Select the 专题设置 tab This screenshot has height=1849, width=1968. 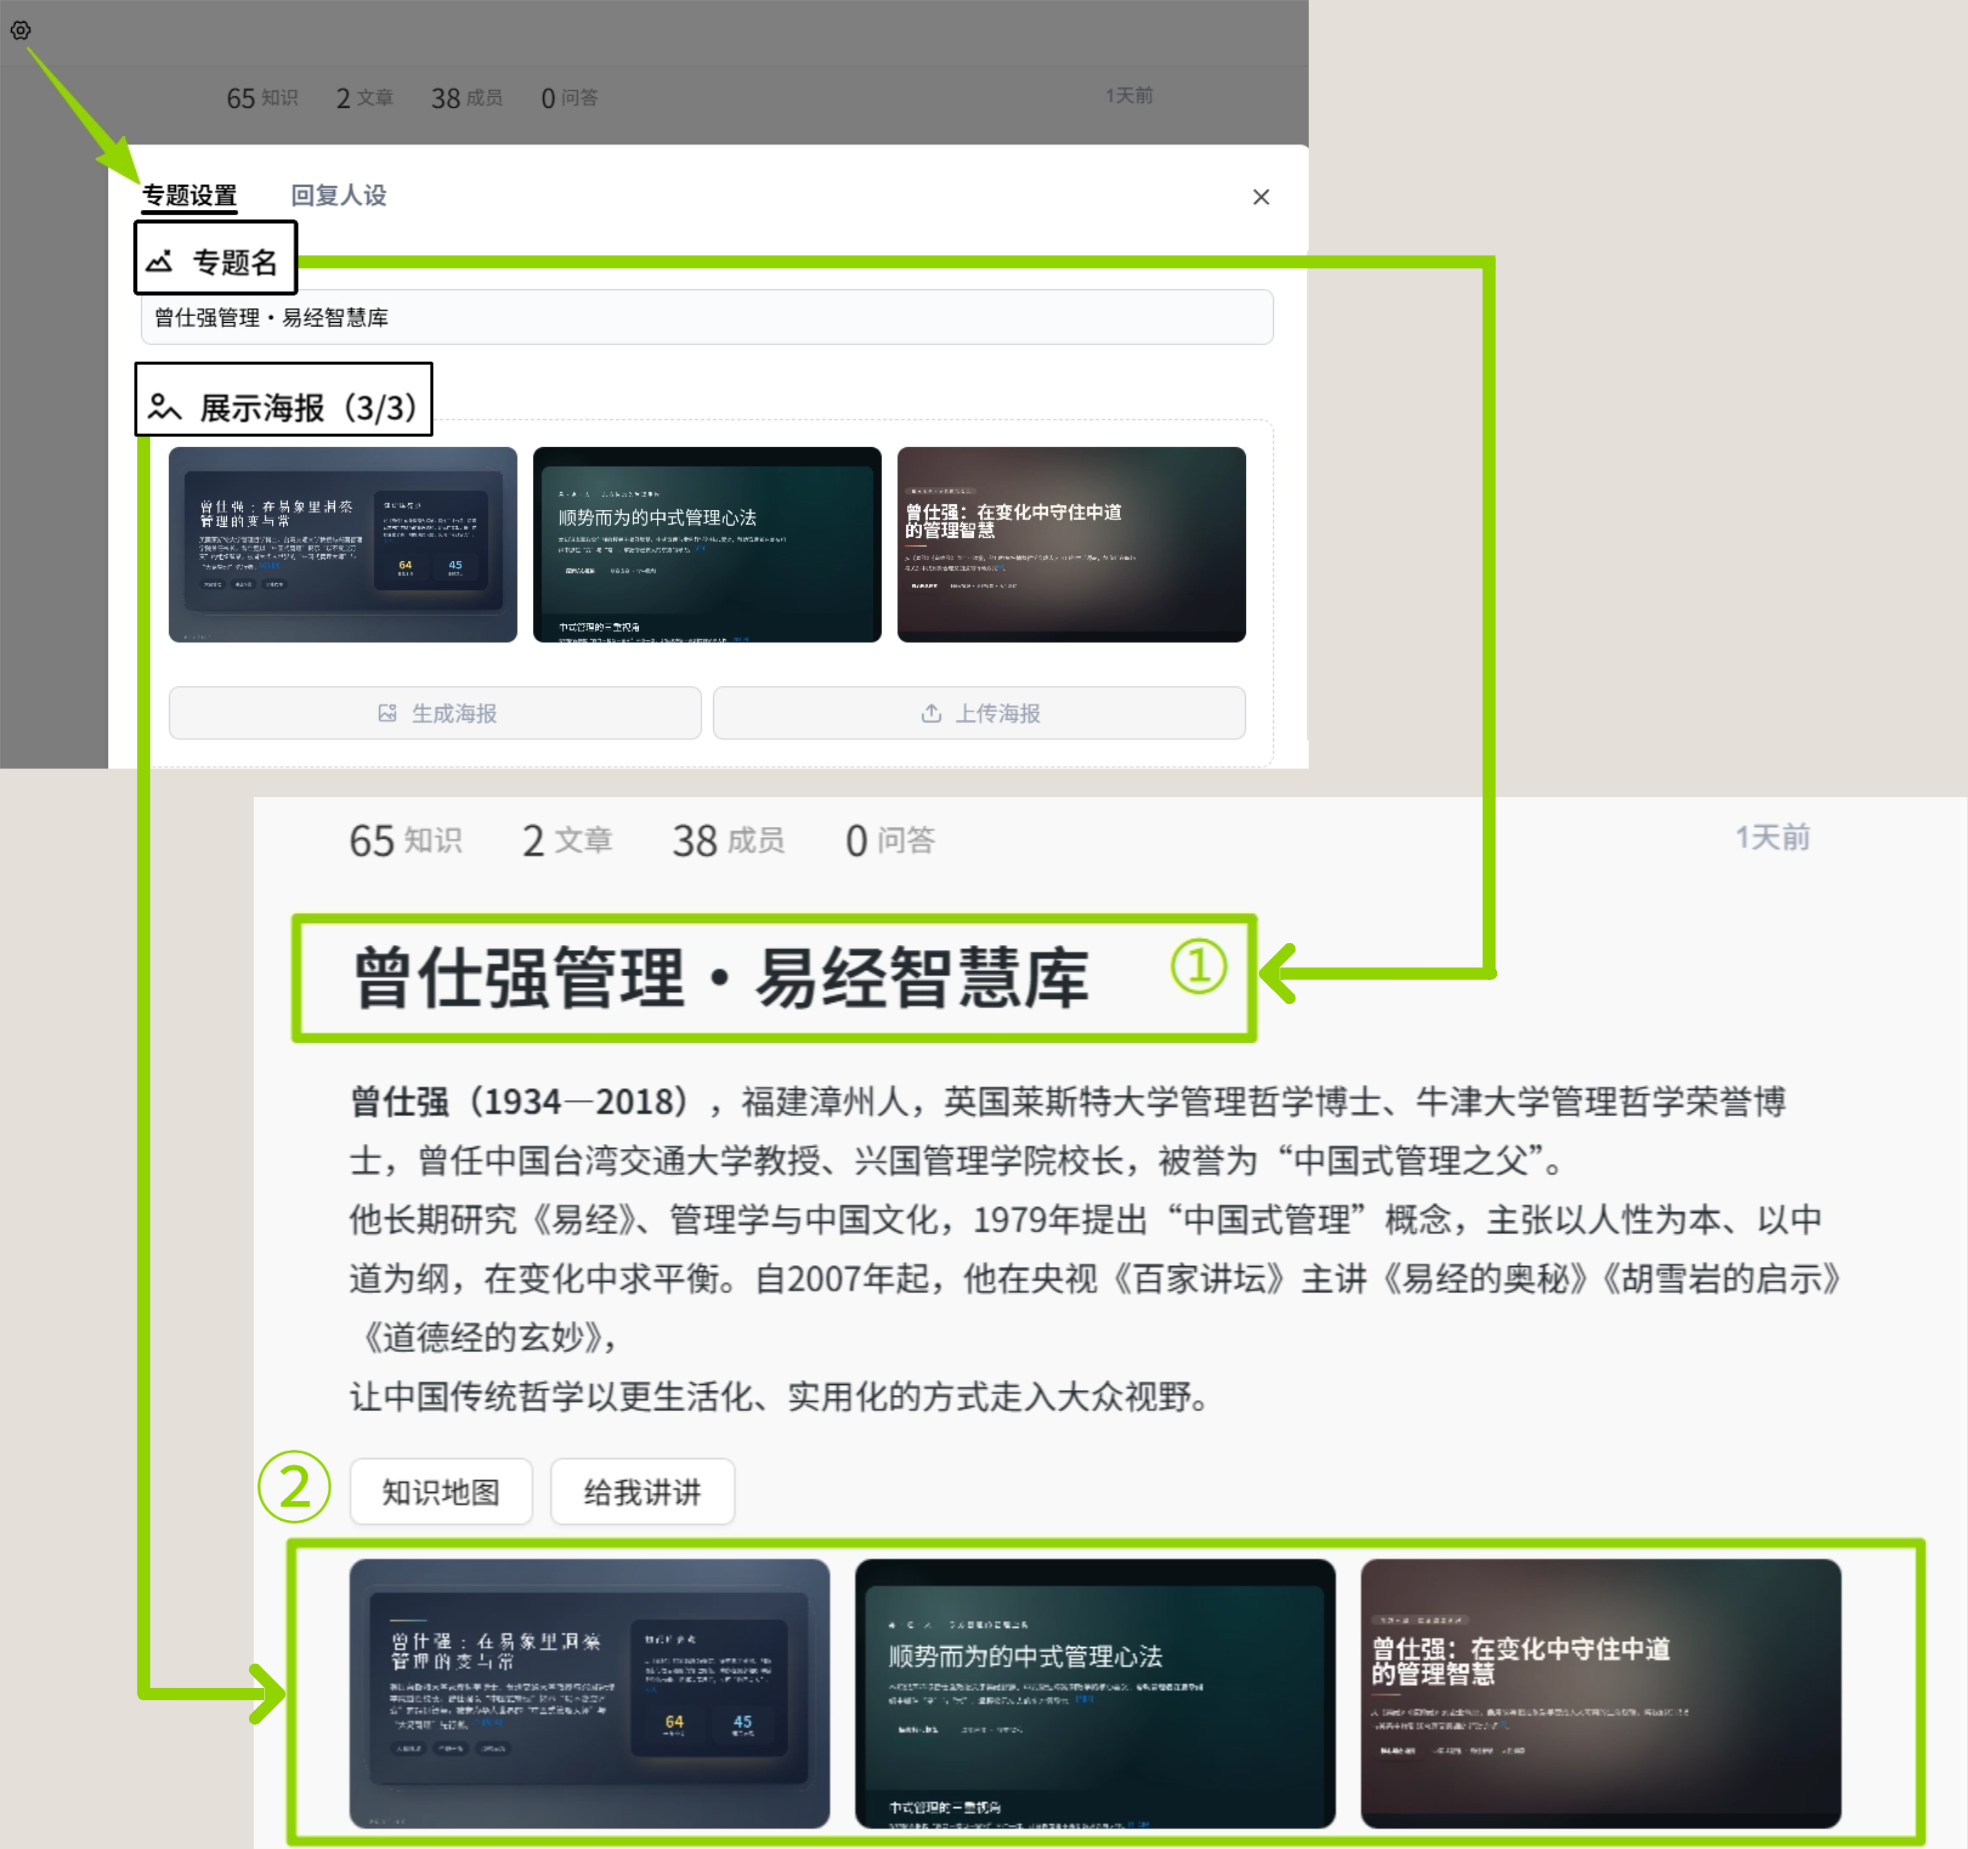(x=189, y=195)
